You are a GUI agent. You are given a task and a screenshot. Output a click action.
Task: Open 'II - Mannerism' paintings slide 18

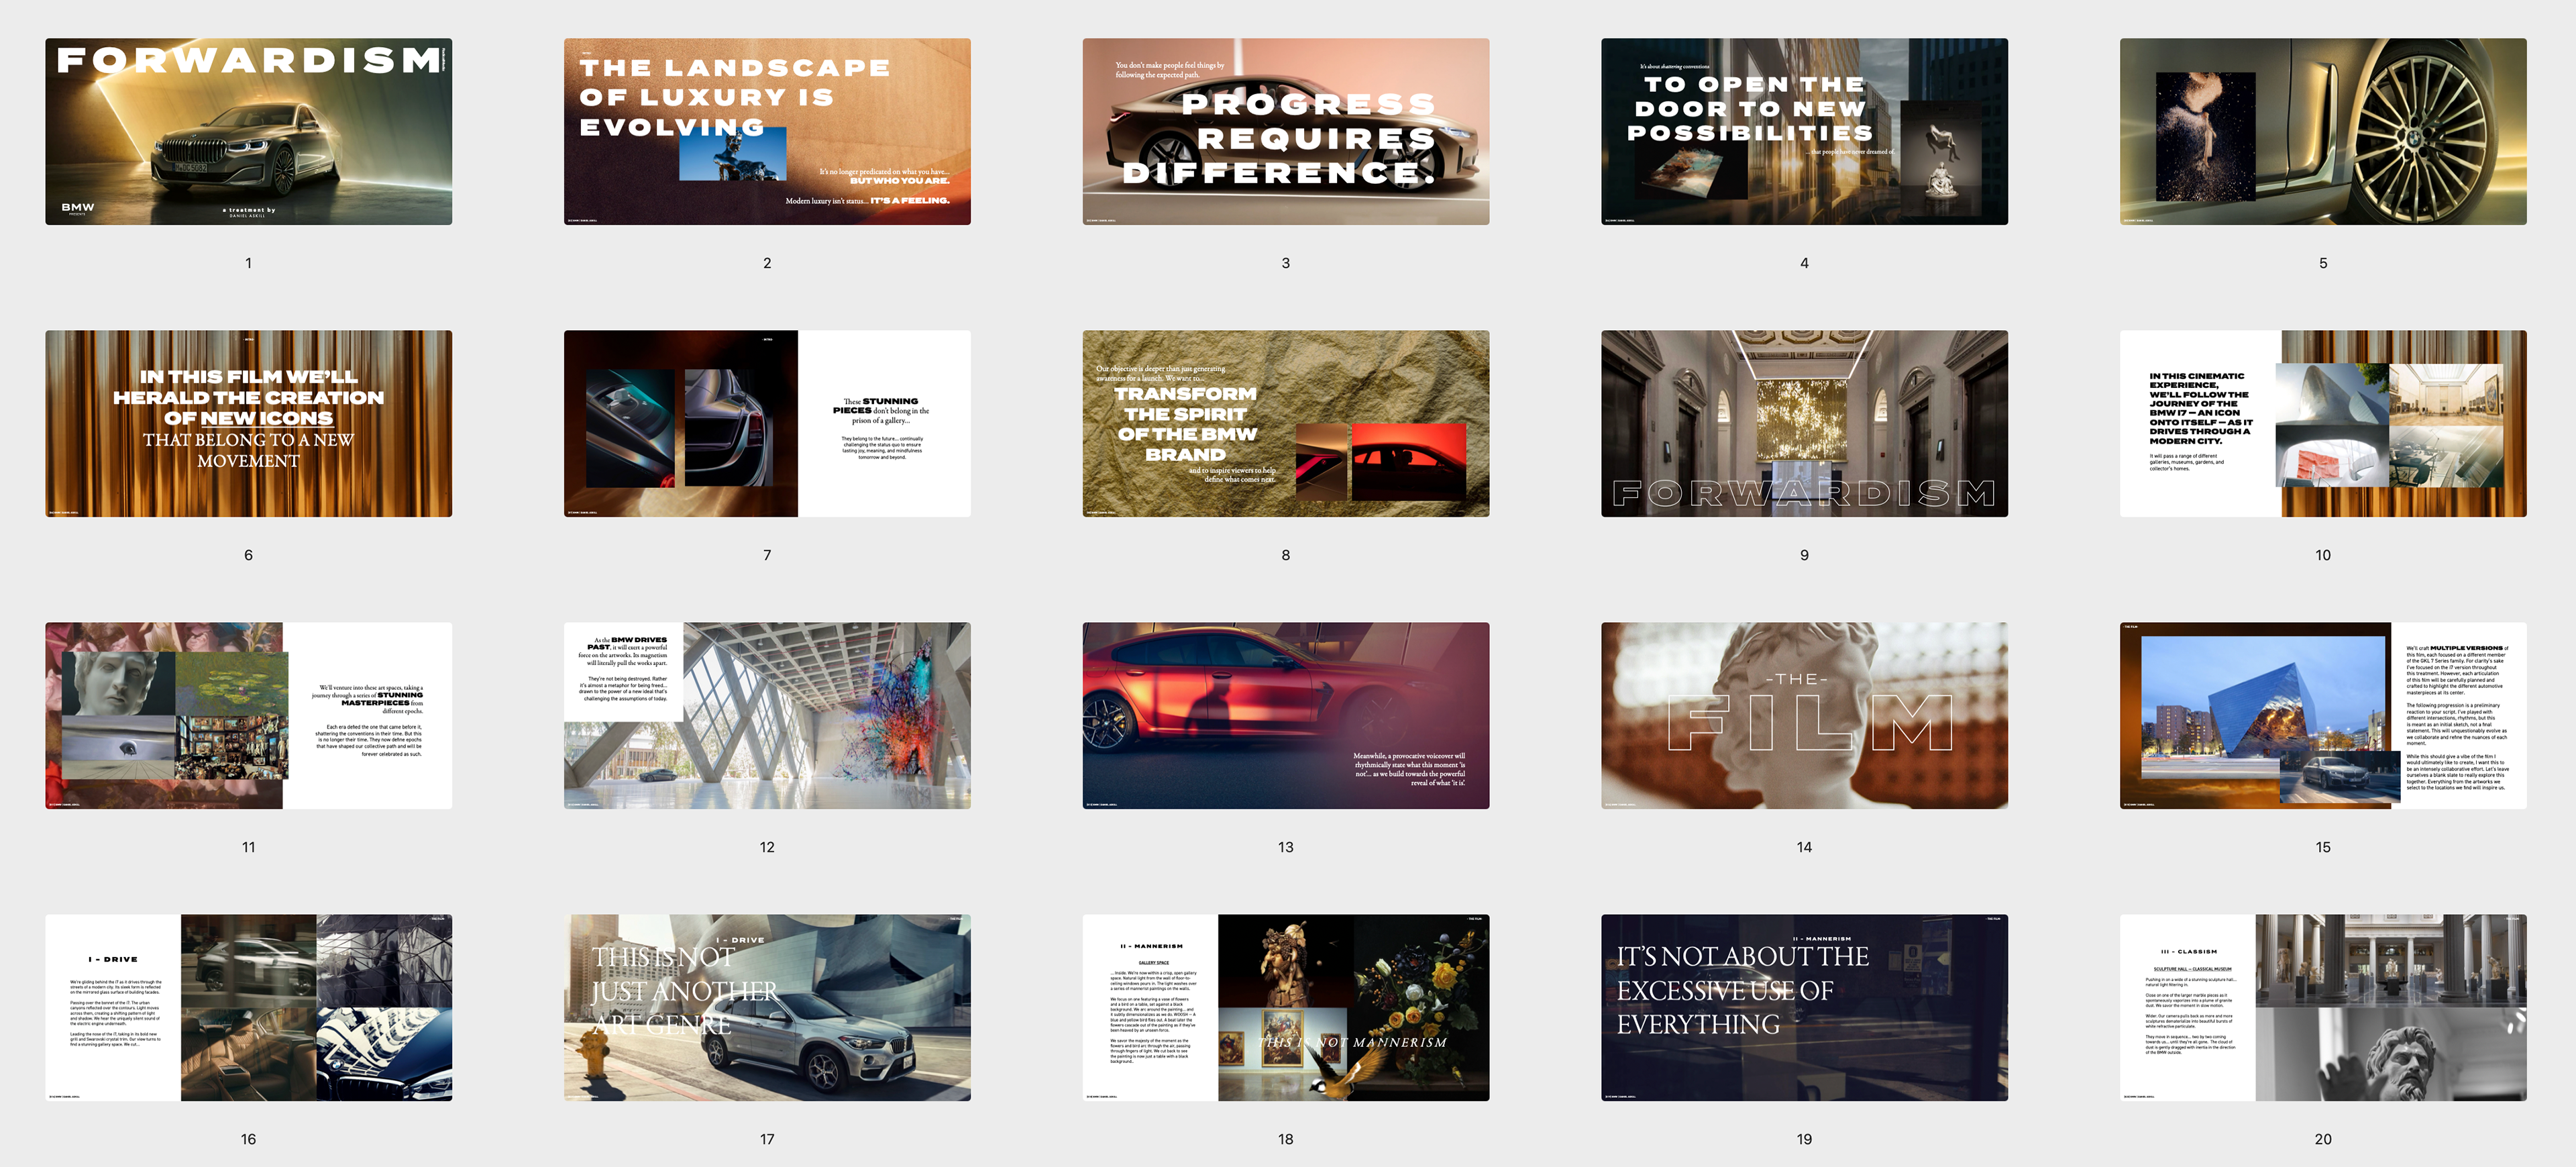click(x=1285, y=1007)
